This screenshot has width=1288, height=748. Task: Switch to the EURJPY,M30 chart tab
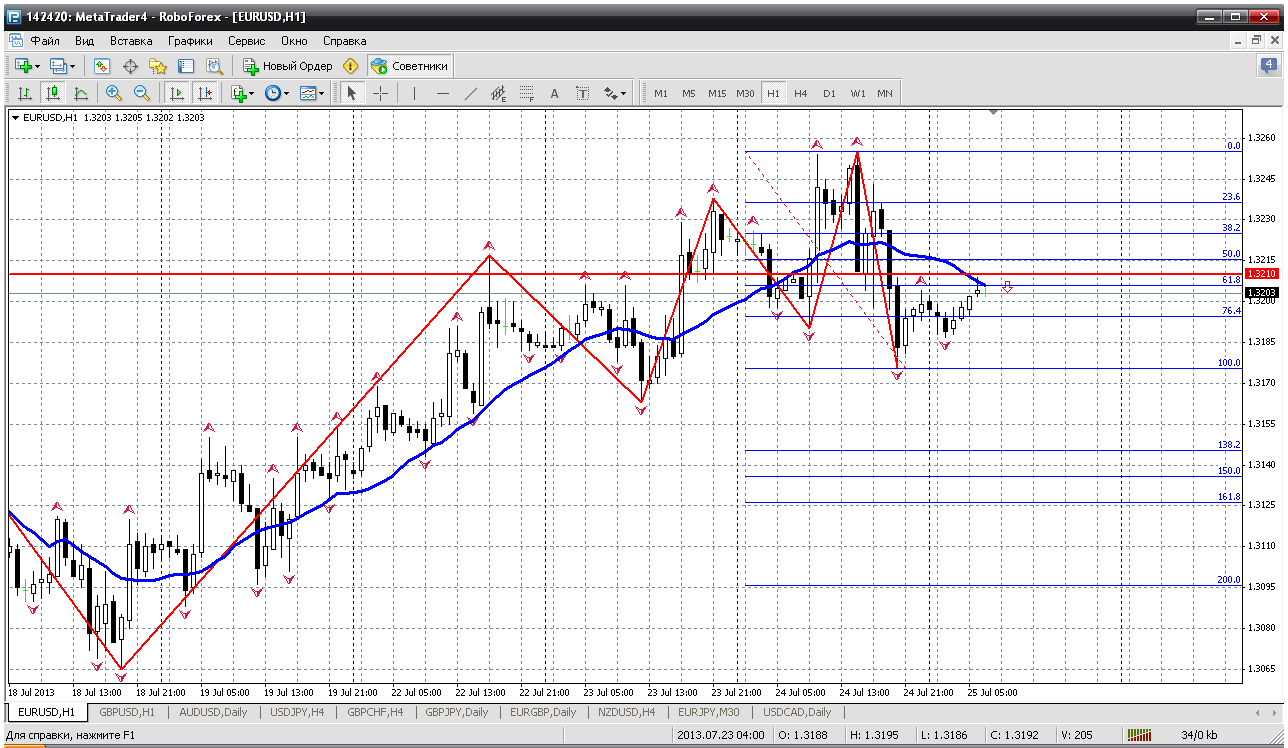(x=709, y=712)
